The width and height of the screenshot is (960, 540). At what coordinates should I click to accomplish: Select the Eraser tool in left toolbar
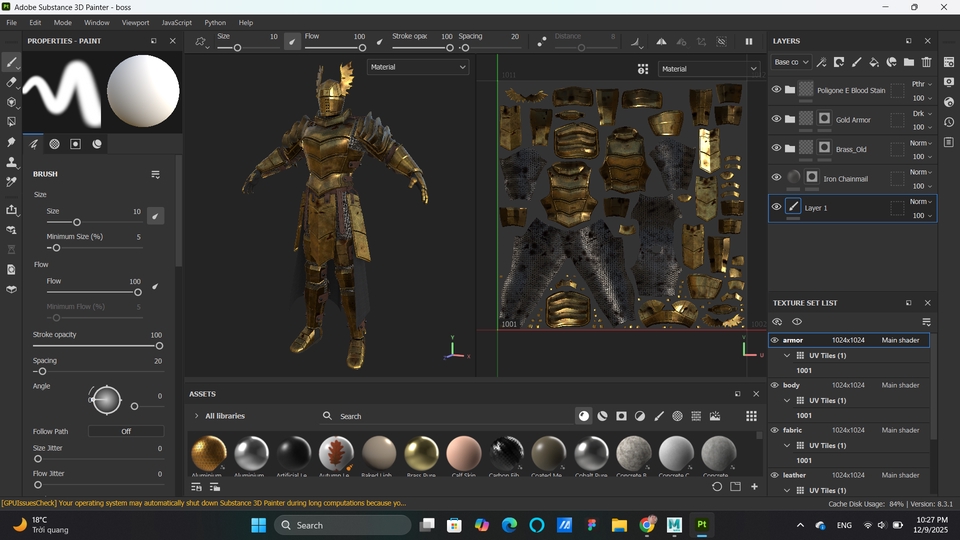pos(12,82)
